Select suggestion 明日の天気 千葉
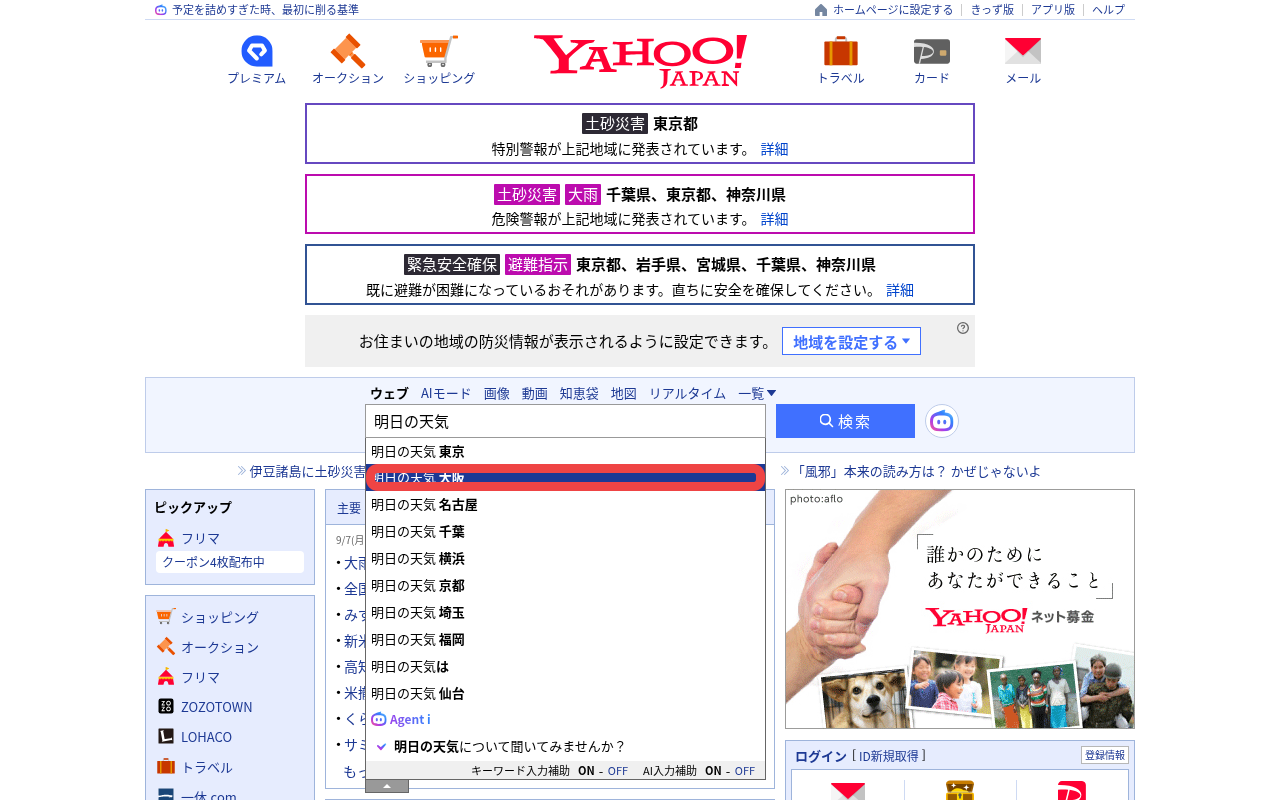 (x=565, y=532)
